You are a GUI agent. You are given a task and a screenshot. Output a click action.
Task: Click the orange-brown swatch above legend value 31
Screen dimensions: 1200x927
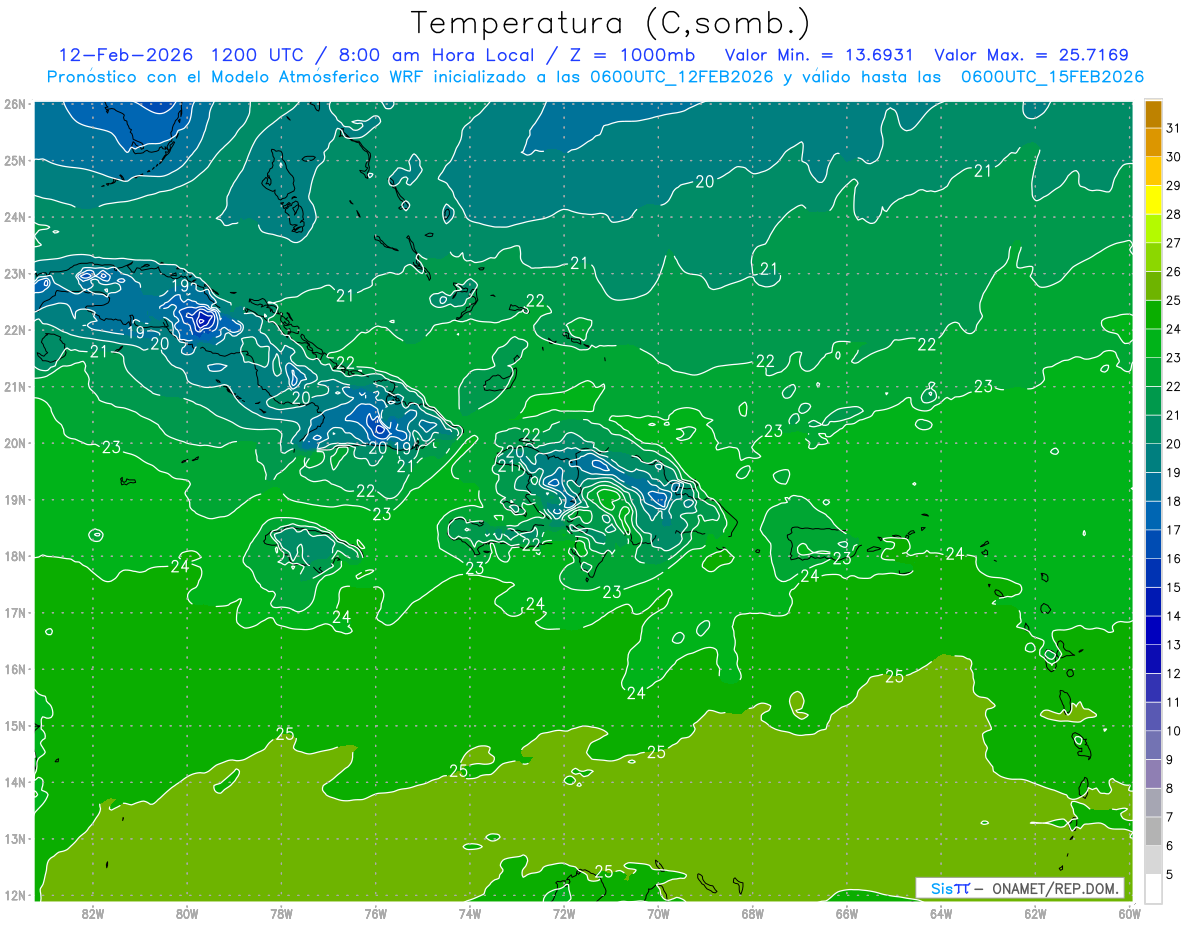[1153, 114]
